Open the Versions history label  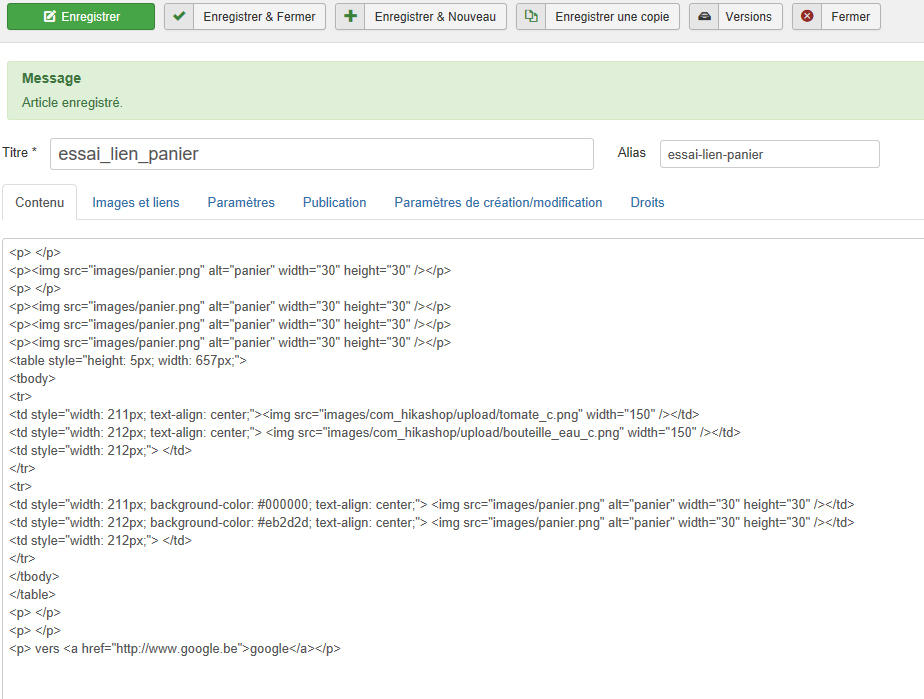point(748,17)
